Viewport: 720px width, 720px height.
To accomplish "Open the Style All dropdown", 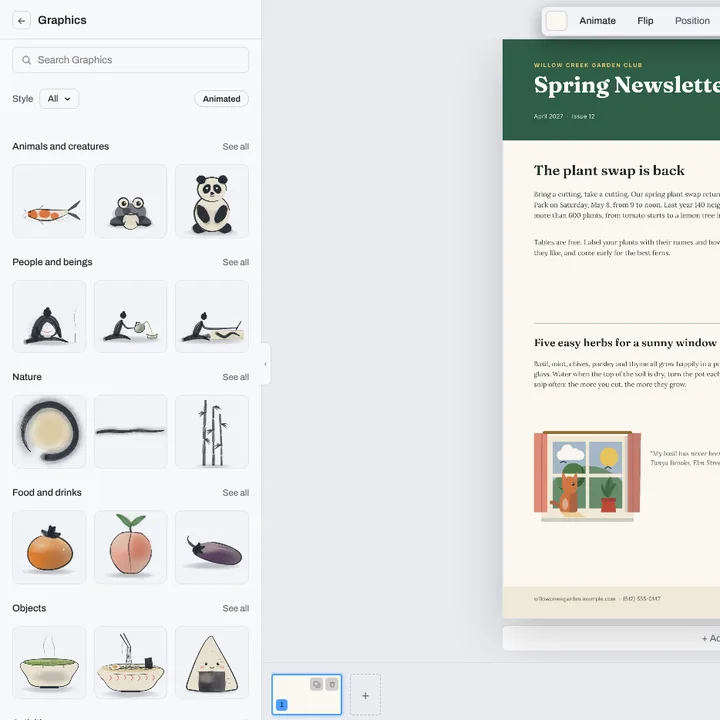I will pyautogui.click(x=59, y=99).
